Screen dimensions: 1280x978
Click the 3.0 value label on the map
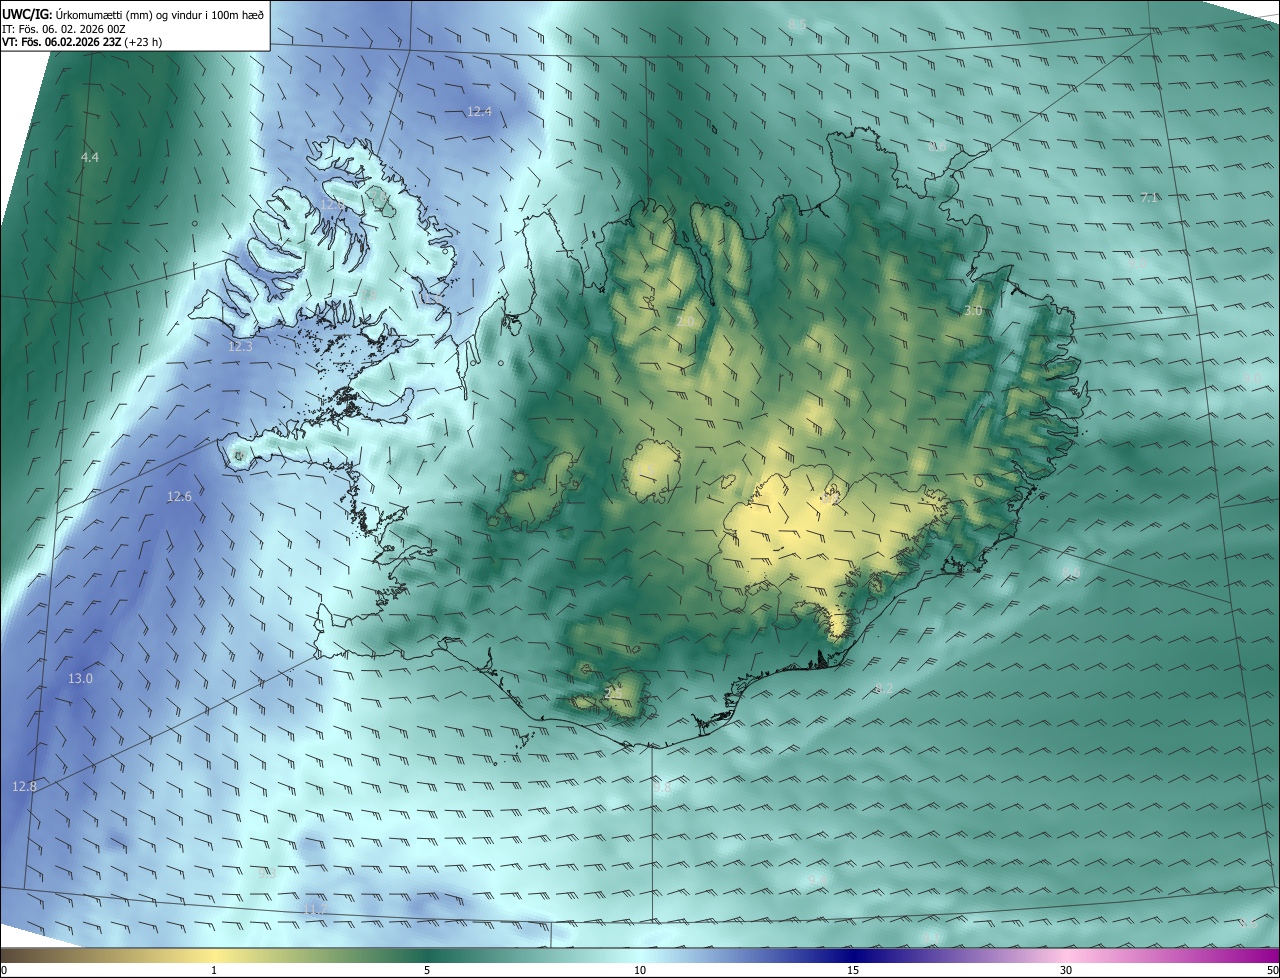[973, 311]
